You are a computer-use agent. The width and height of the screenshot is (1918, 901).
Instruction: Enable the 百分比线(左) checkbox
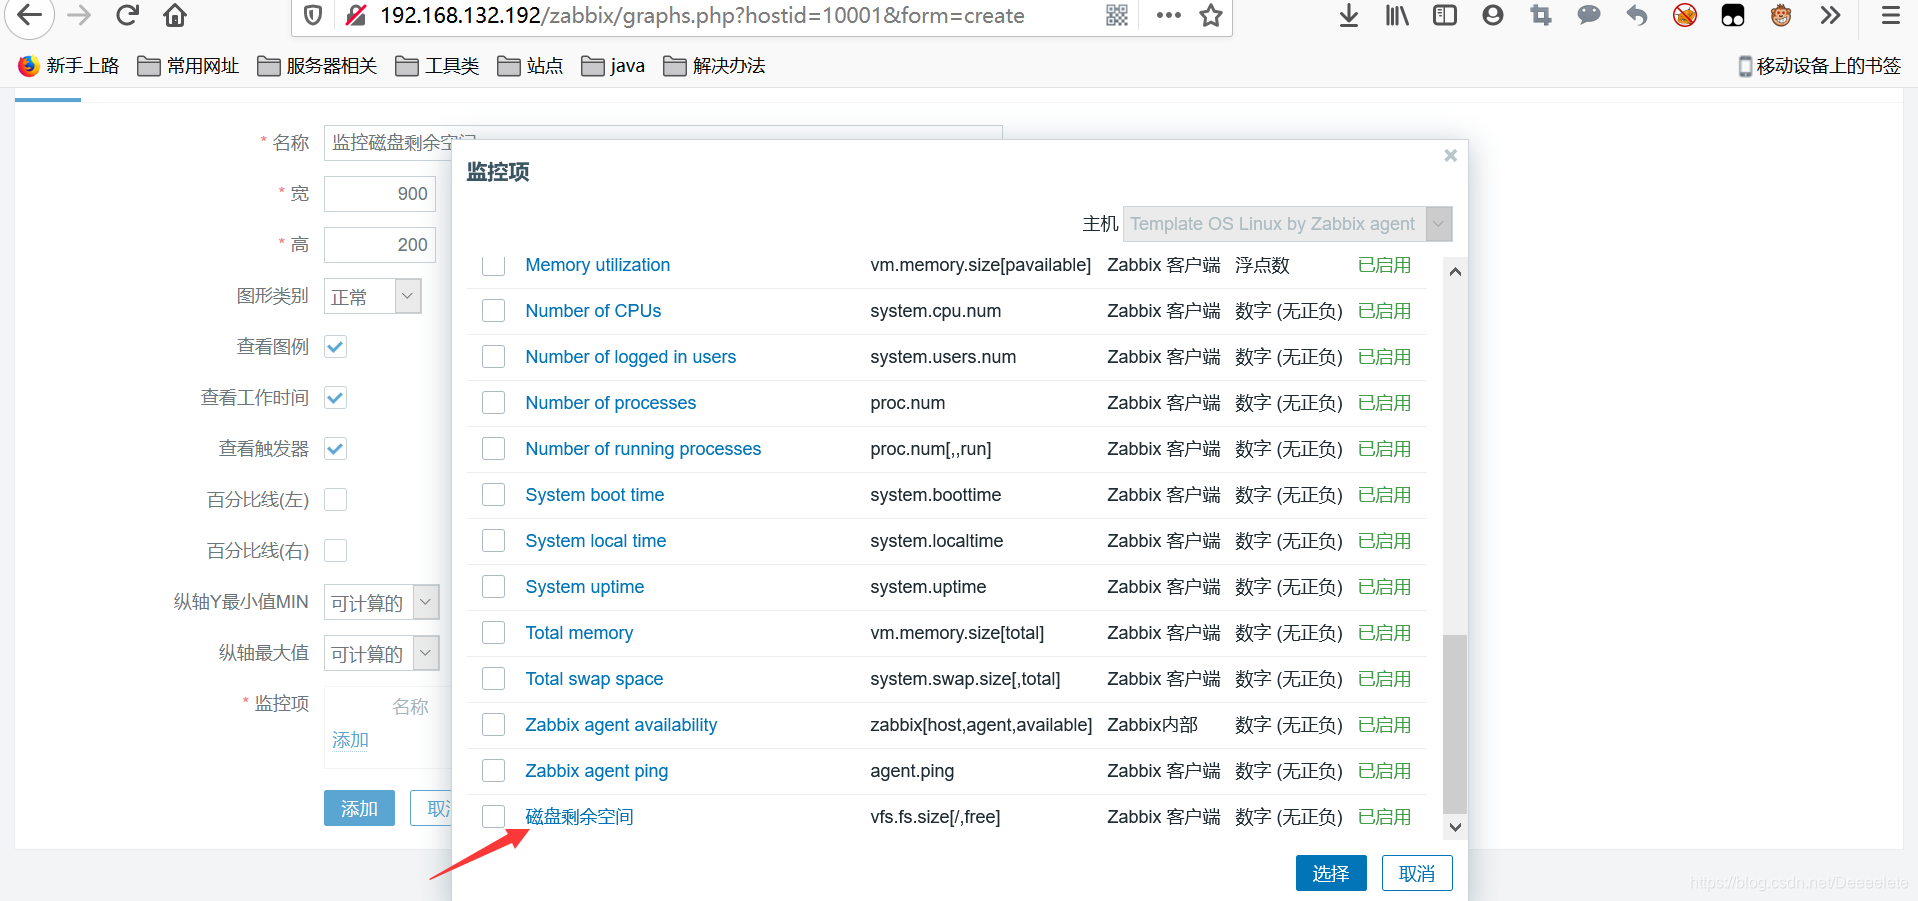pos(336,500)
